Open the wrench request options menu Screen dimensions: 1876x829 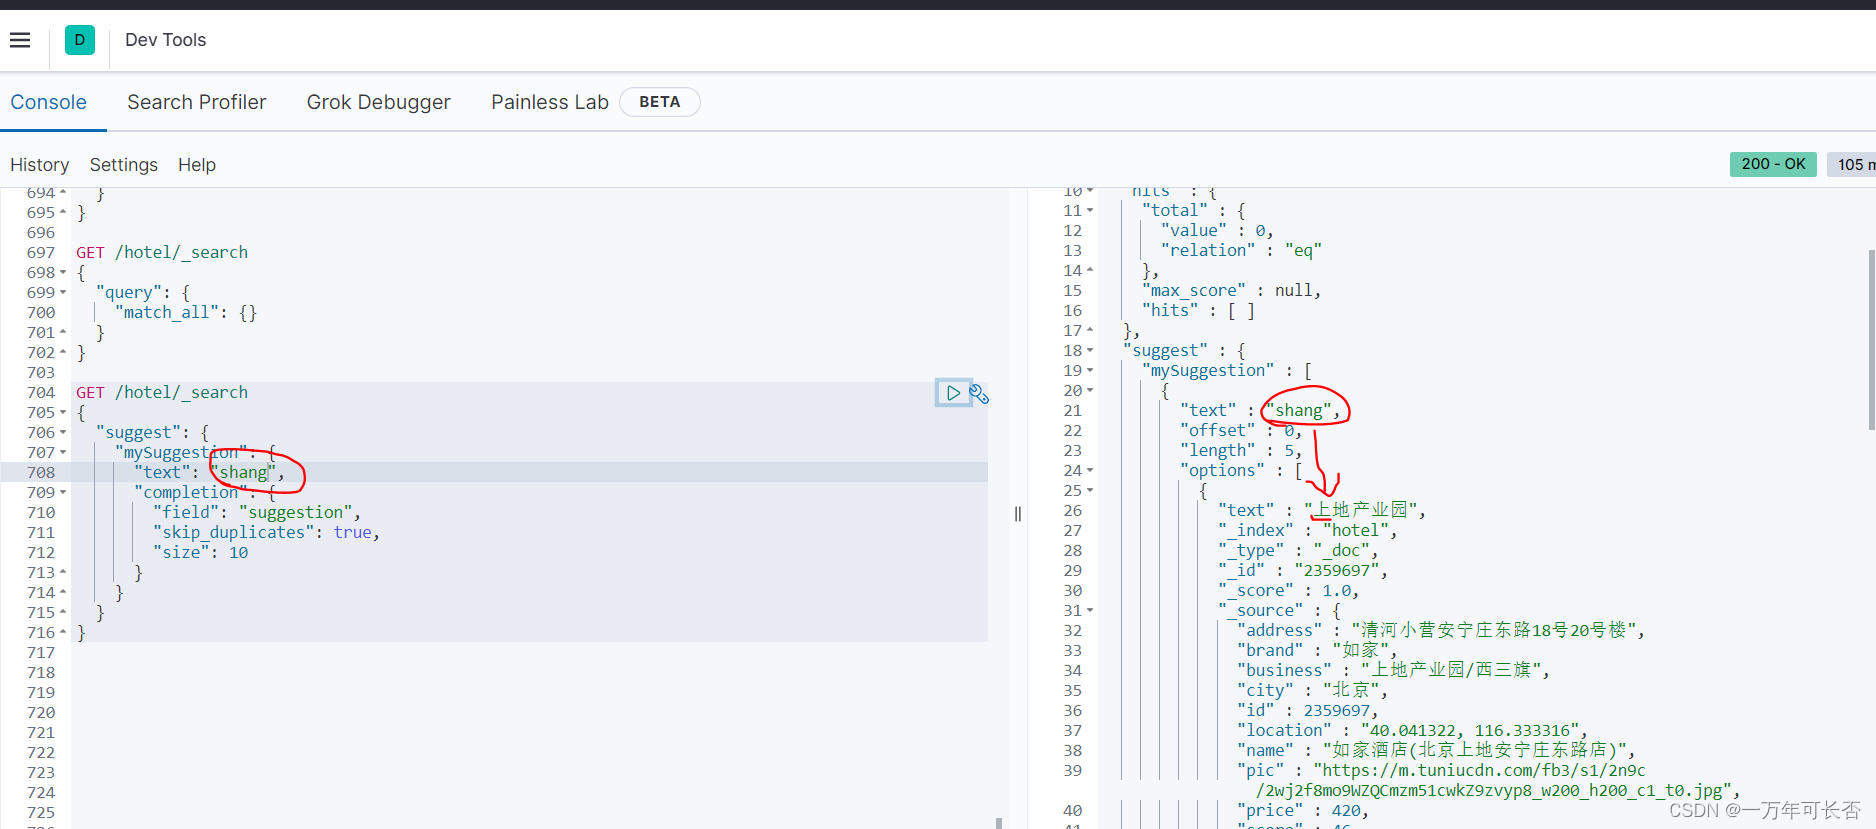pos(979,394)
